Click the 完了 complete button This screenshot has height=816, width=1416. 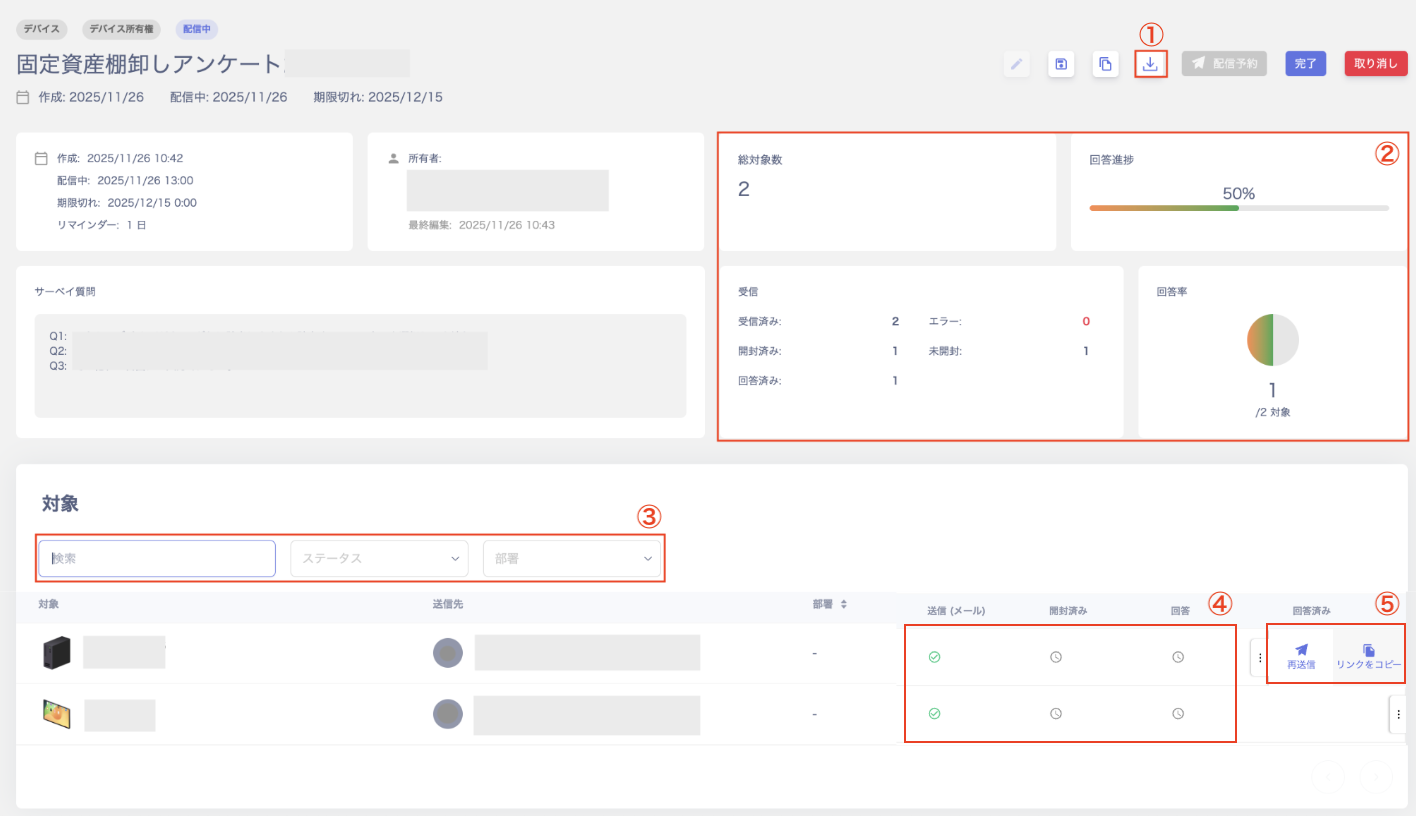tap(1305, 64)
